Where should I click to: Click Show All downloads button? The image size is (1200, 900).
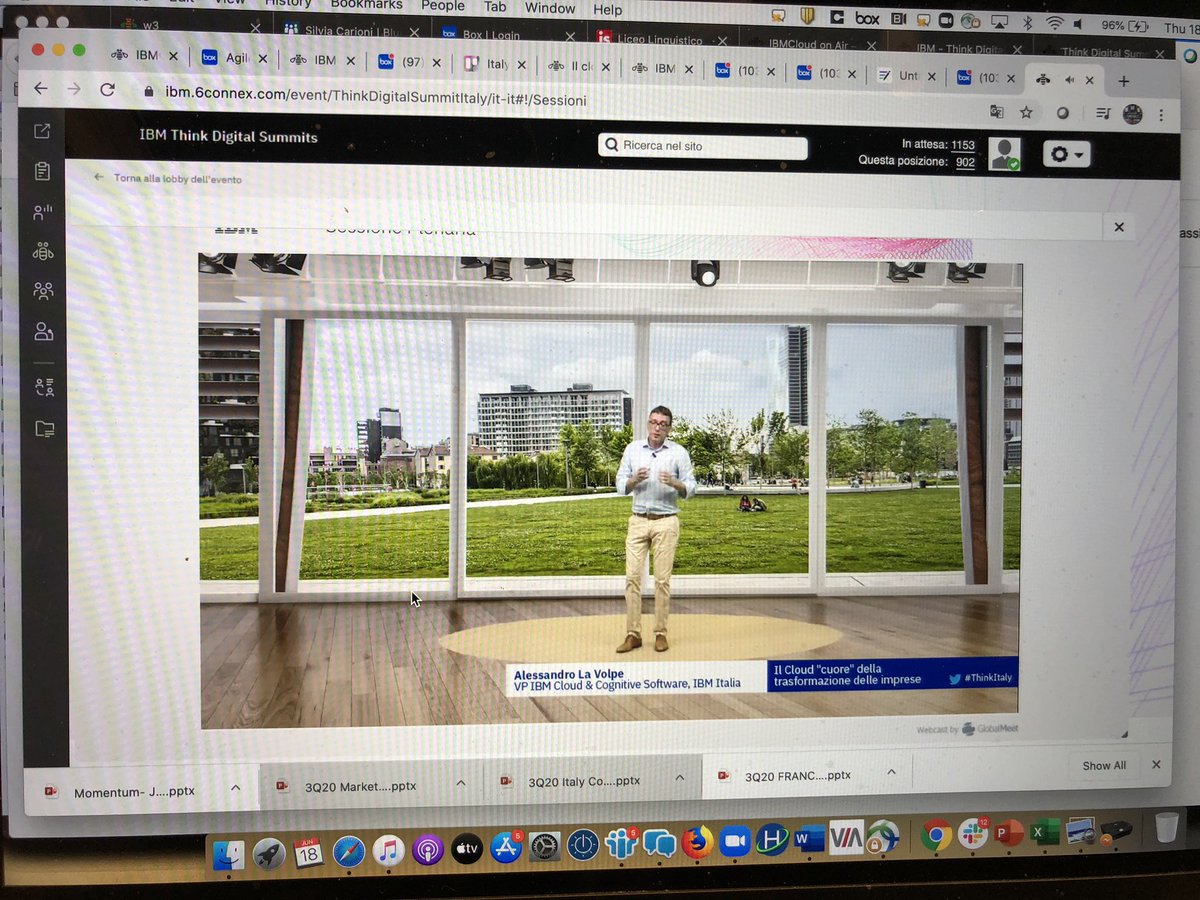tap(1104, 765)
